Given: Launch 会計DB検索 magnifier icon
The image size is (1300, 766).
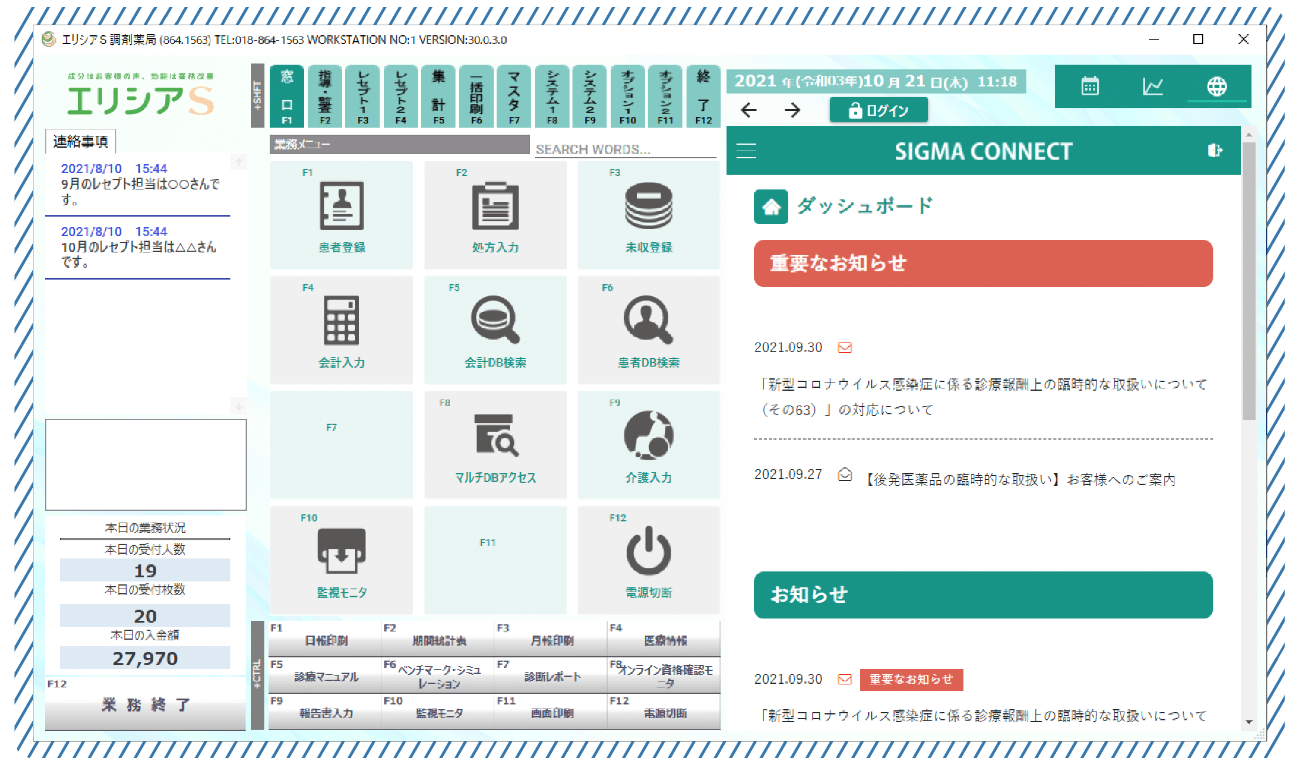Looking at the screenshot, I should 495,322.
